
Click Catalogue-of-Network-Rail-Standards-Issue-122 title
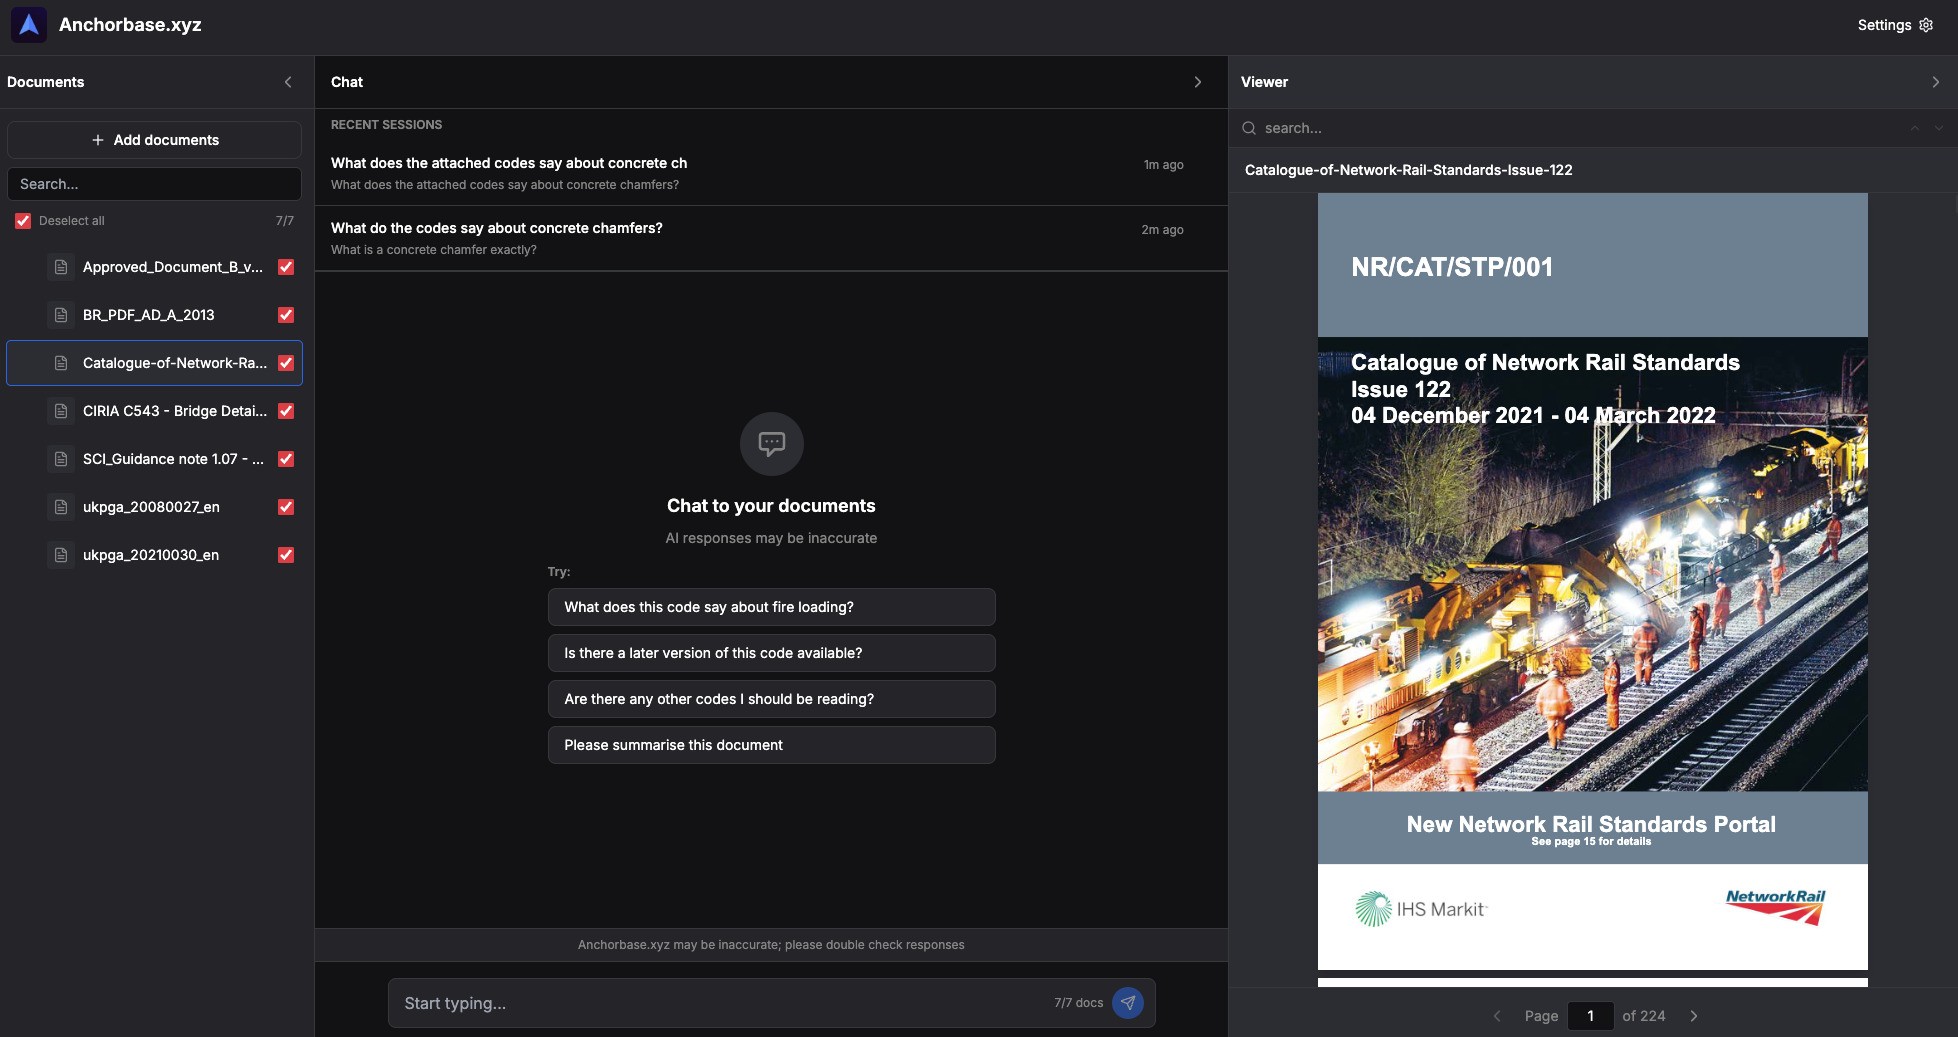1408,170
